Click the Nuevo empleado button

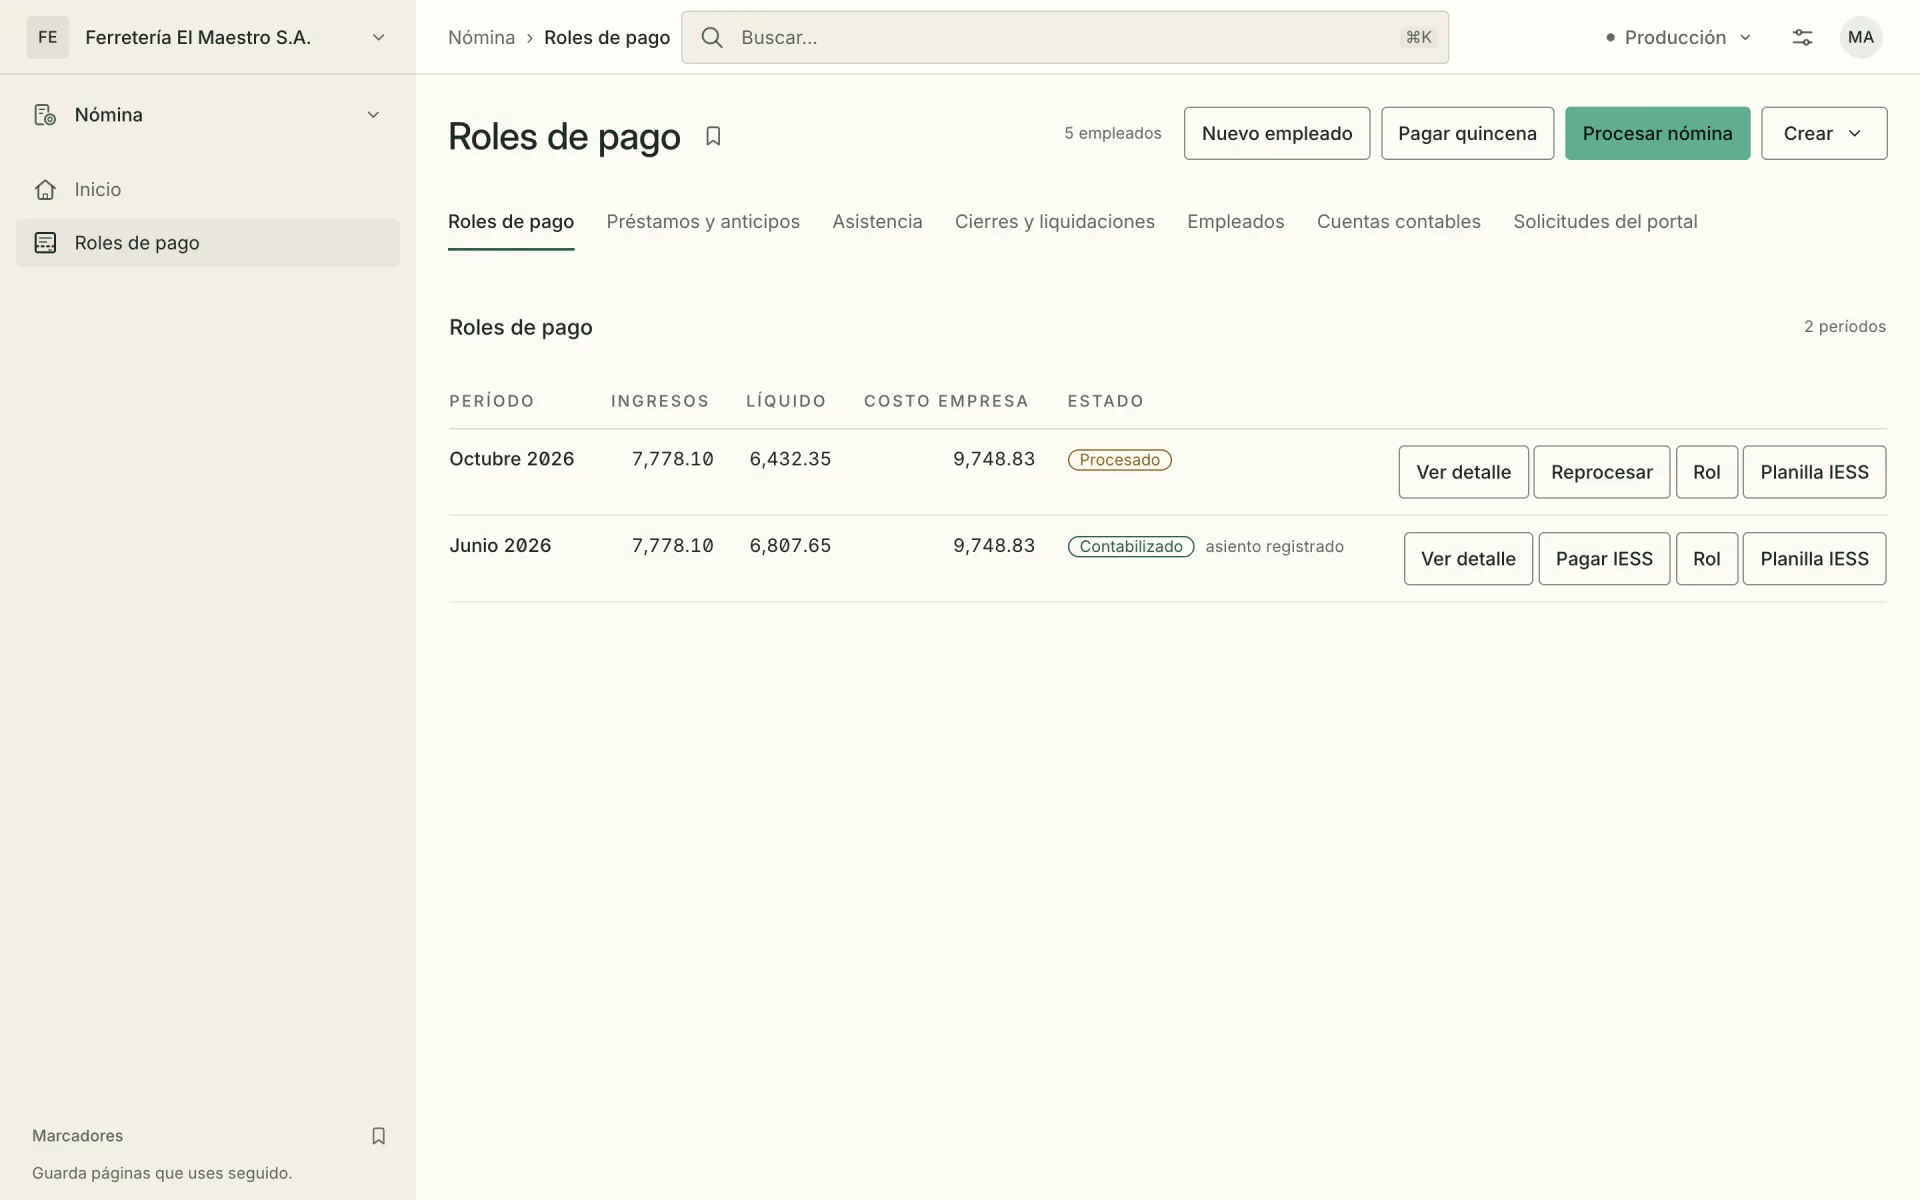click(1277, 133)
